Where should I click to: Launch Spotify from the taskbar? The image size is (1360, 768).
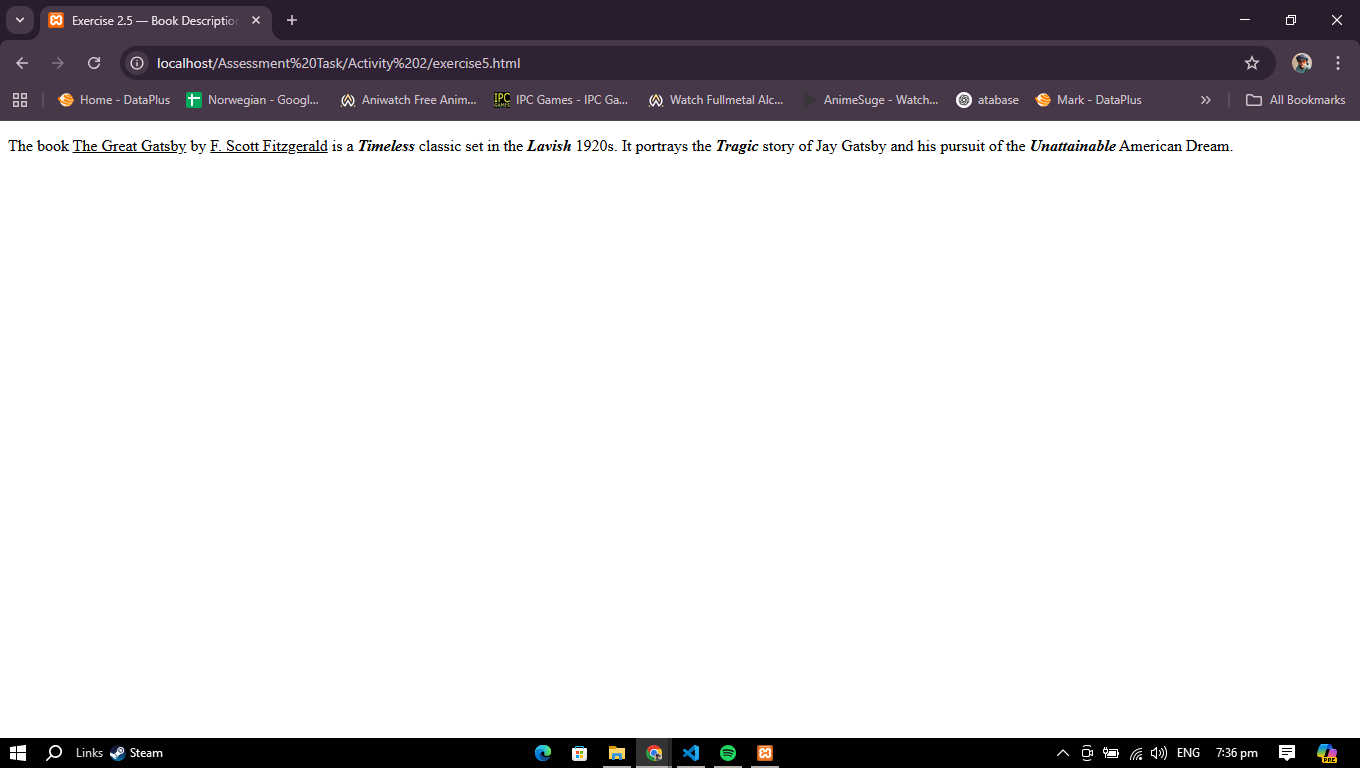click(728, 753)
